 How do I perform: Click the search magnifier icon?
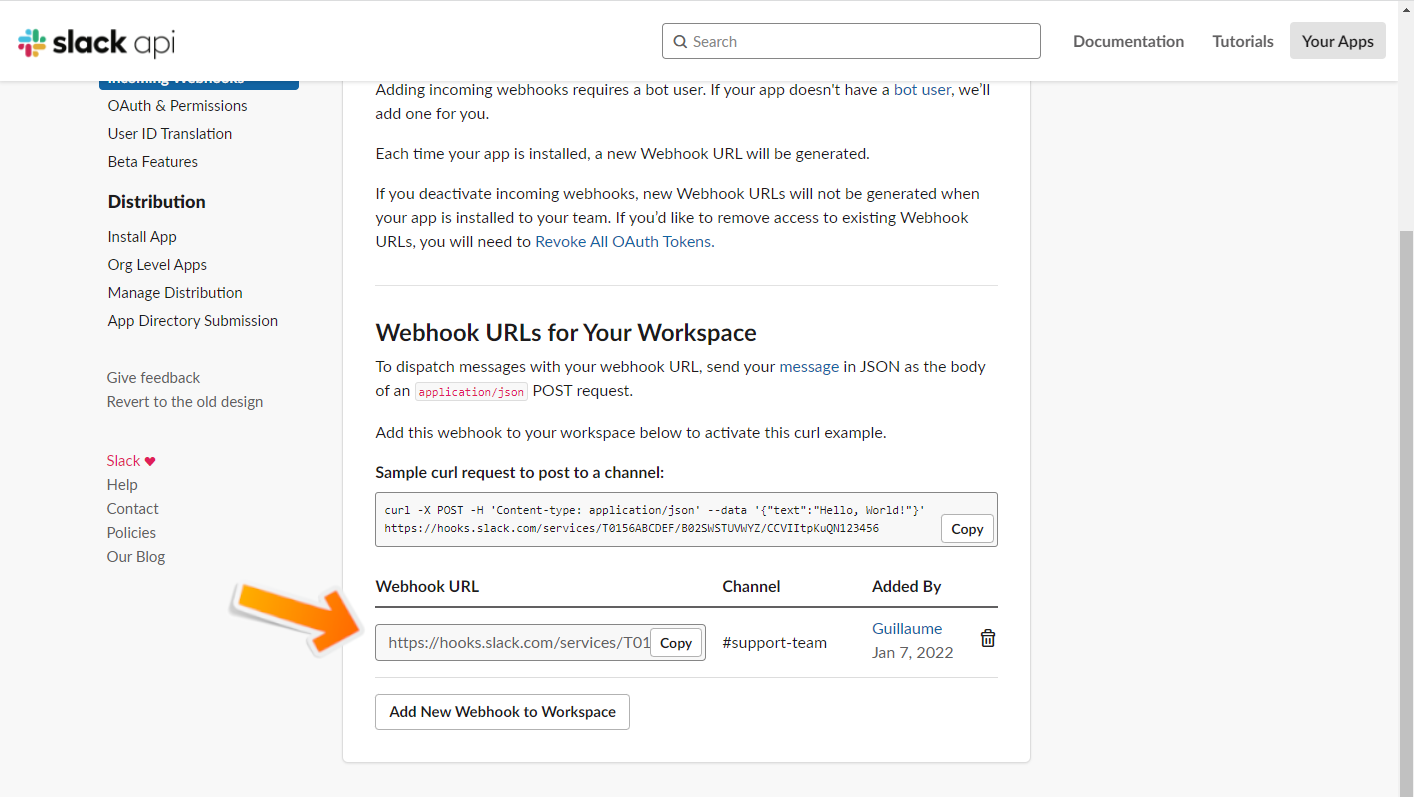coord(681,42)
